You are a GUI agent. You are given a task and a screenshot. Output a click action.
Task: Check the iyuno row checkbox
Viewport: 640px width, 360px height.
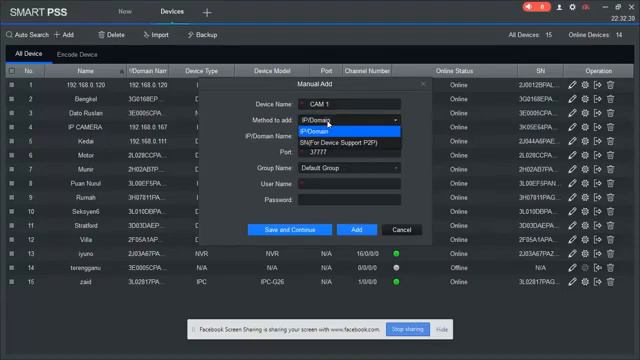point(12,254)
